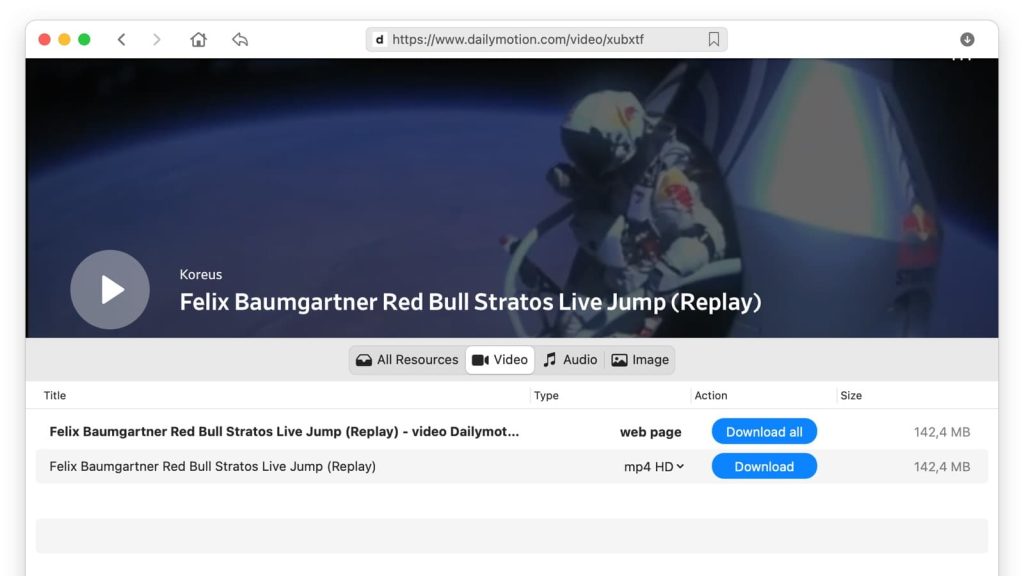Maximize the window with green button
Viewport: 1024px width, 576px height.
pyautogui.click(x=84, y=39)
